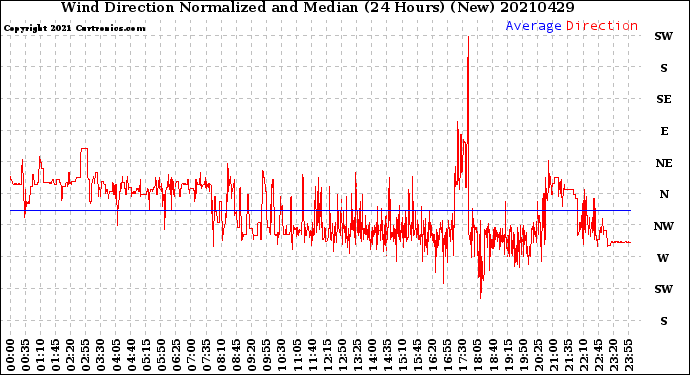The width and height of the screenshot is (690, 375).
Task: Click the 11:40 time axis label
Action: click(312, 355)
